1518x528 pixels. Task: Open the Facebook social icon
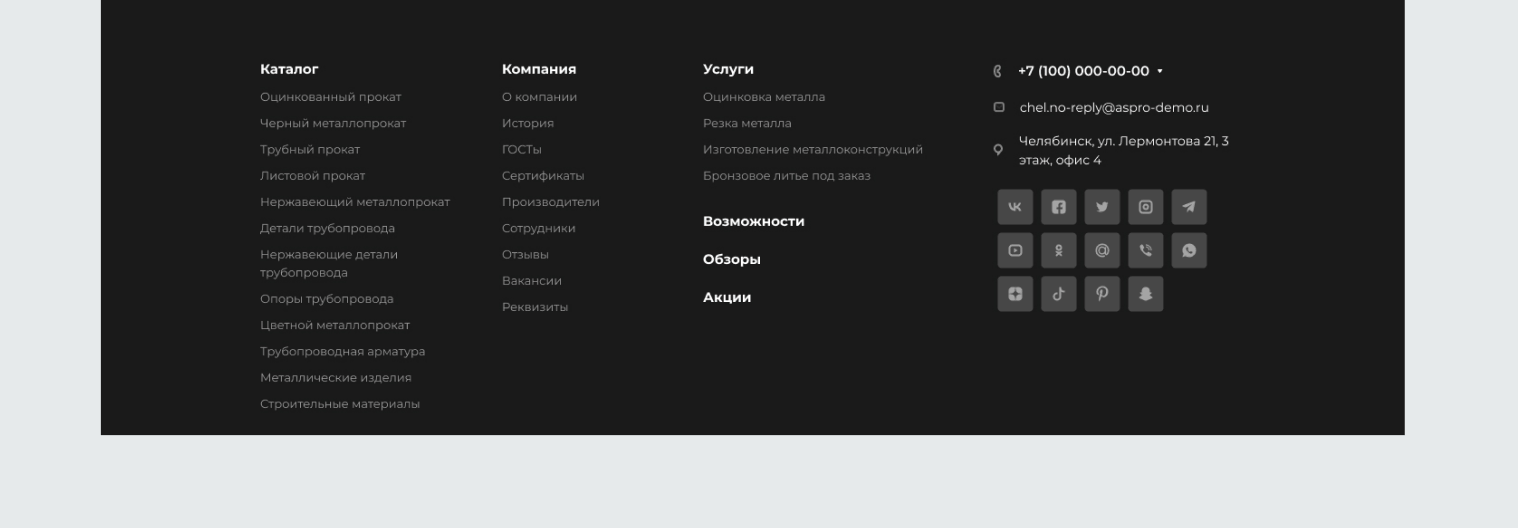point(1059,207)
